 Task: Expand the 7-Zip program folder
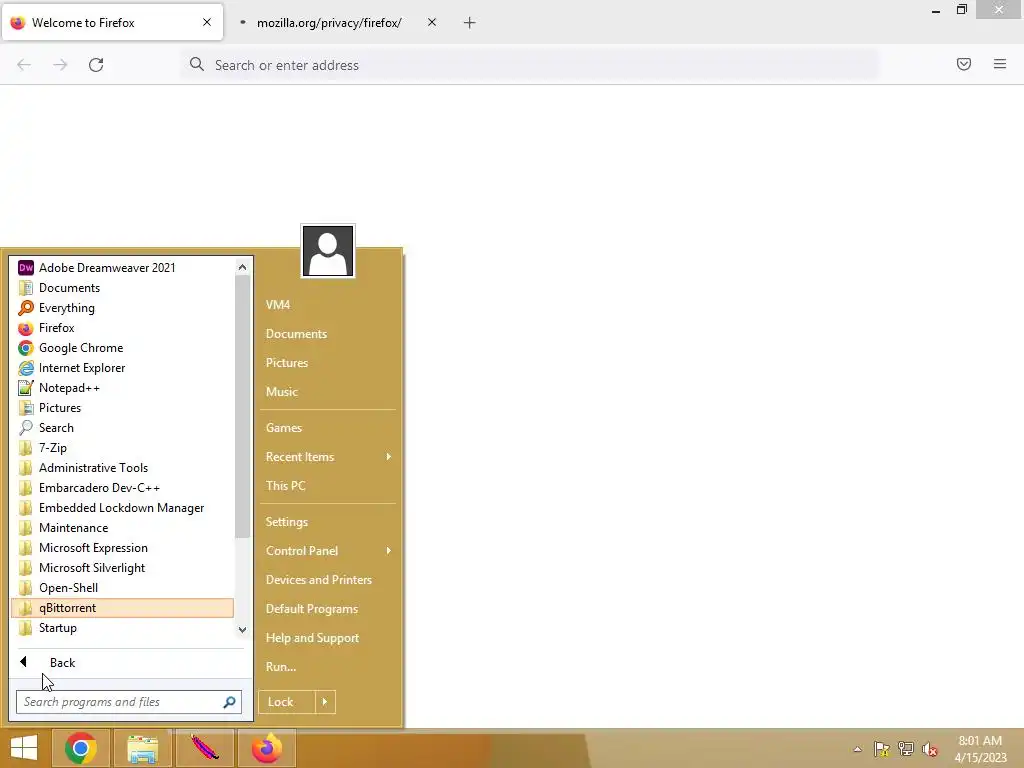[122, 448]
